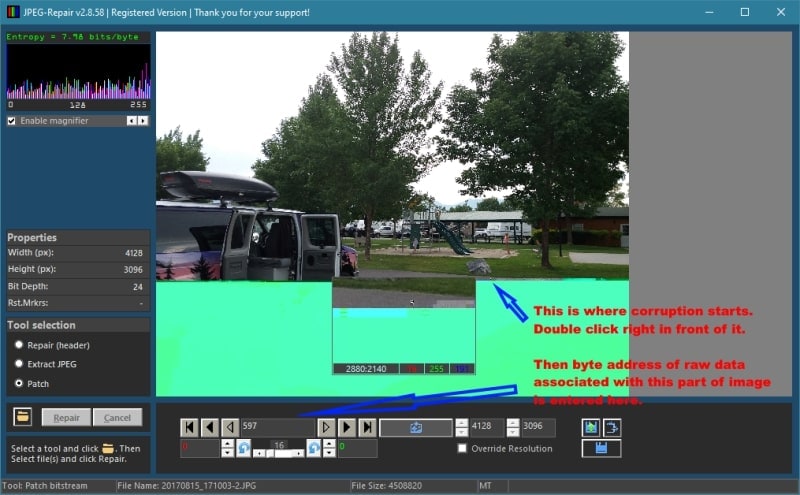800x495 pixels.
Task: Increase height value with up stepper
Action: tap(513, 423)
